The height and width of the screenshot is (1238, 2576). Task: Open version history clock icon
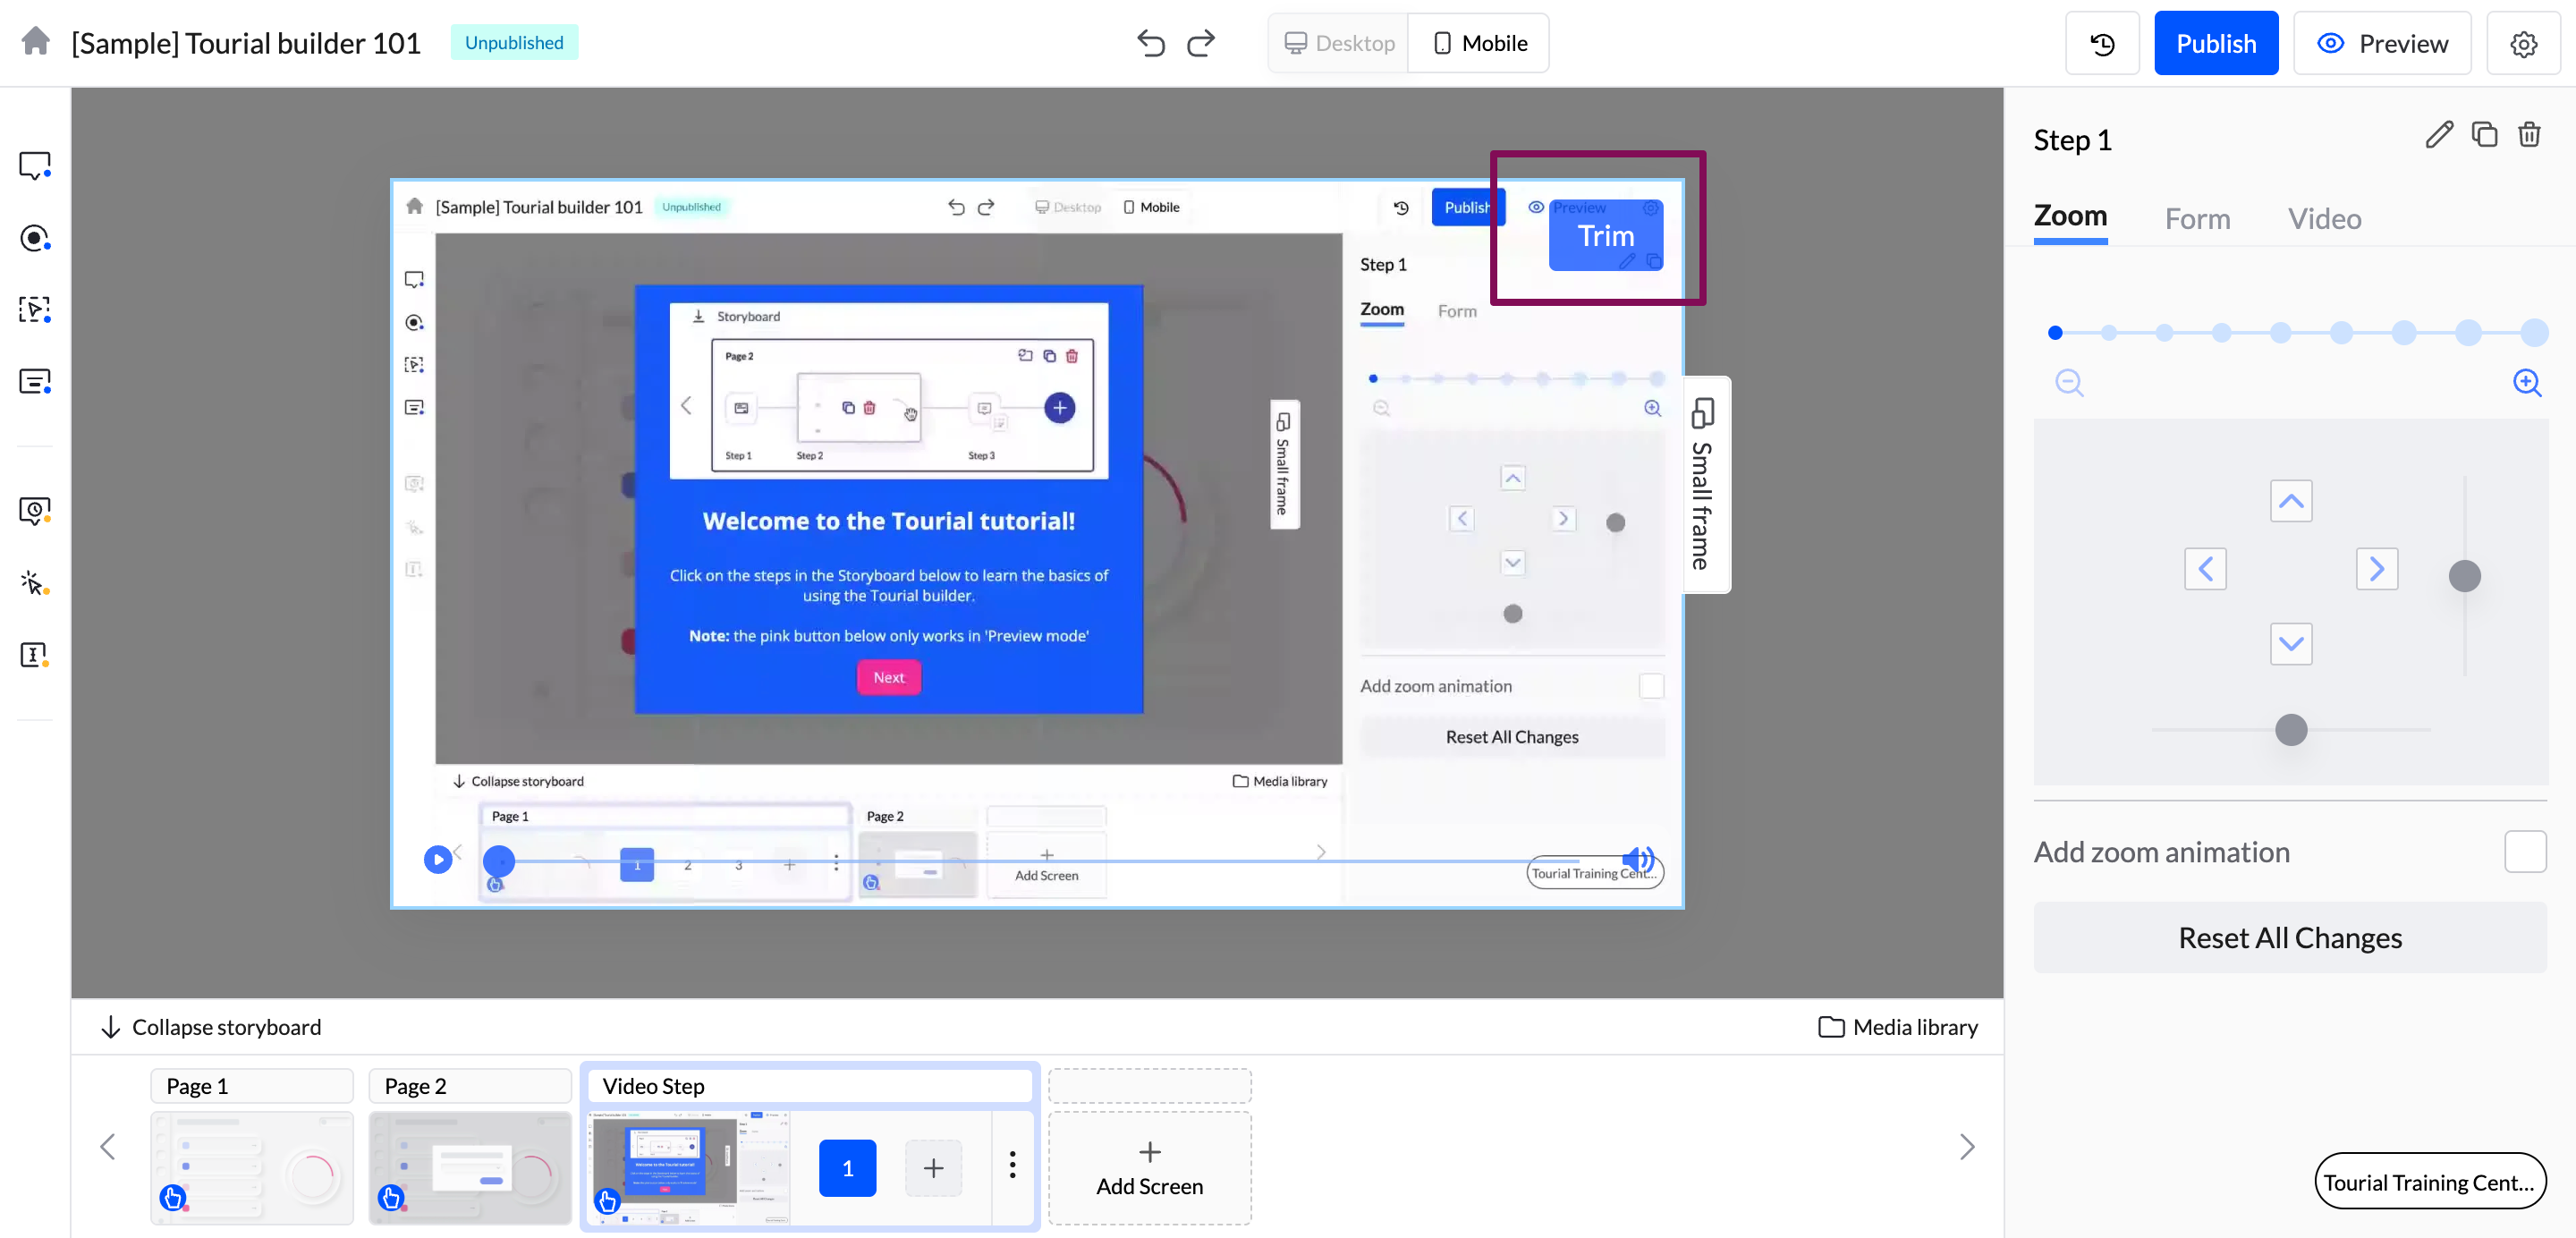click(2102, 44)
